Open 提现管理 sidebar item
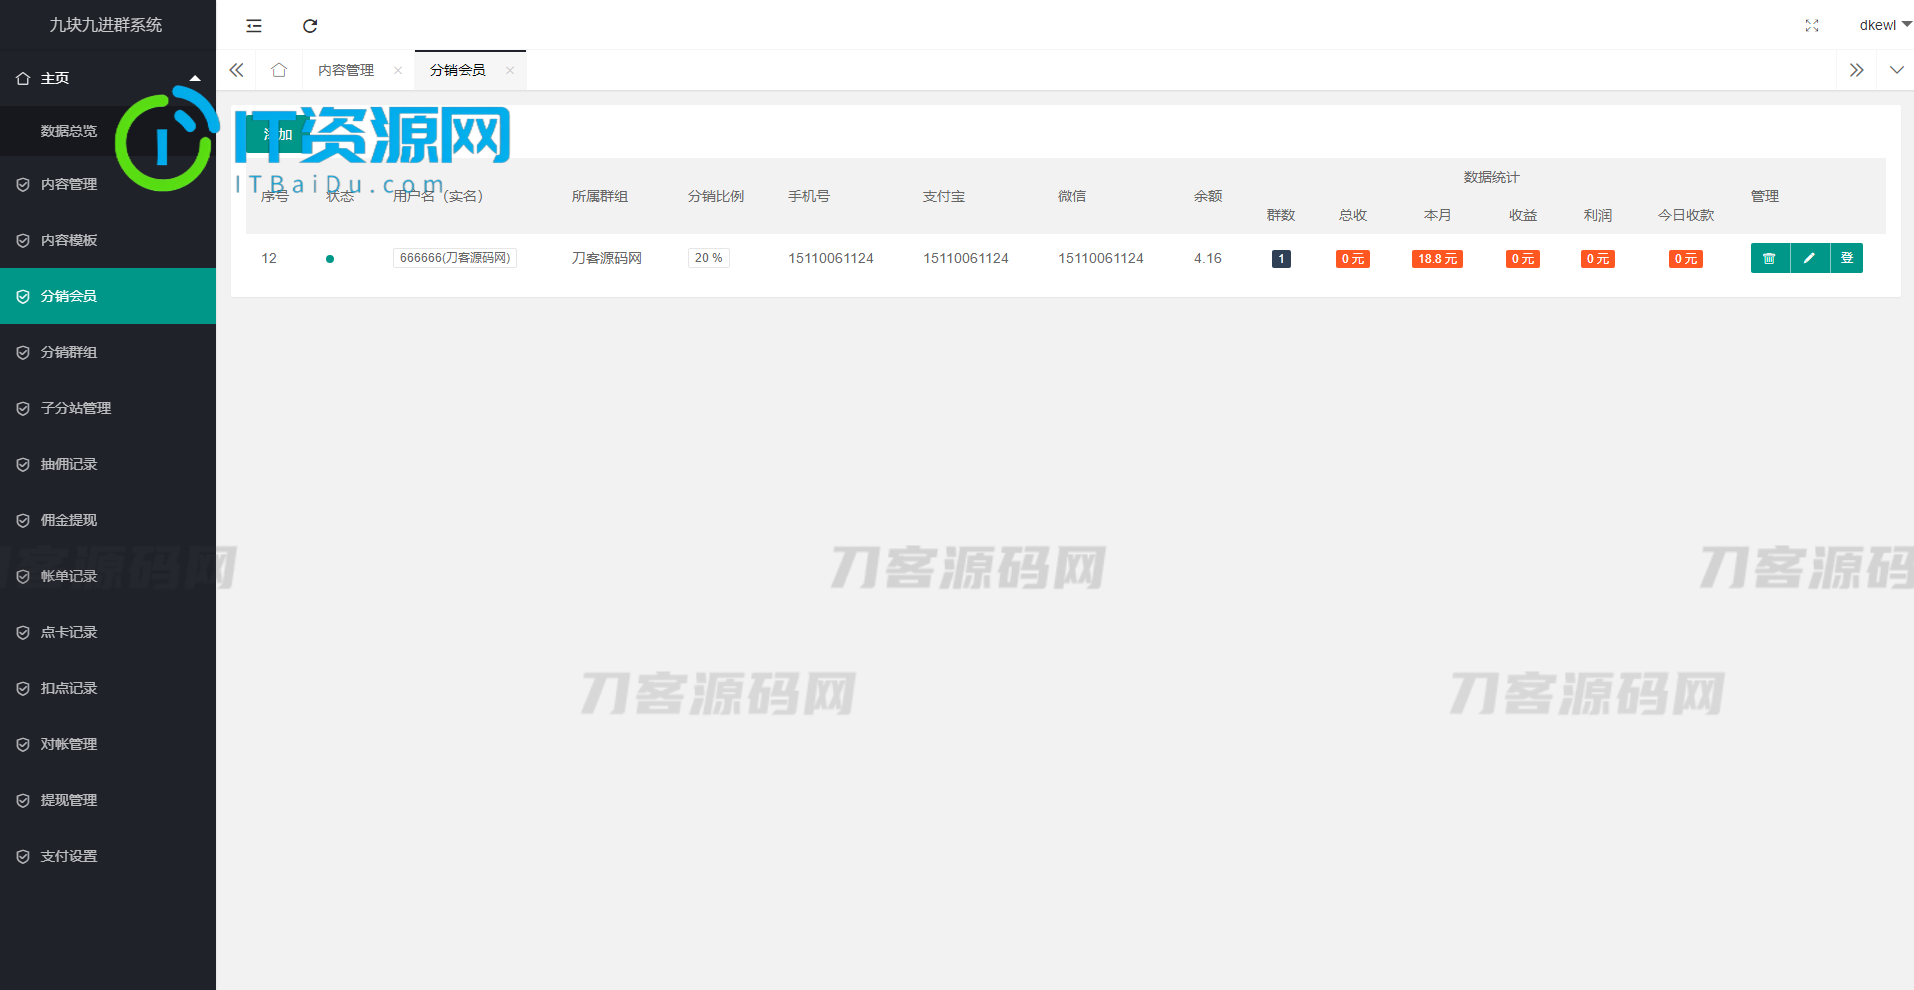 108,800
